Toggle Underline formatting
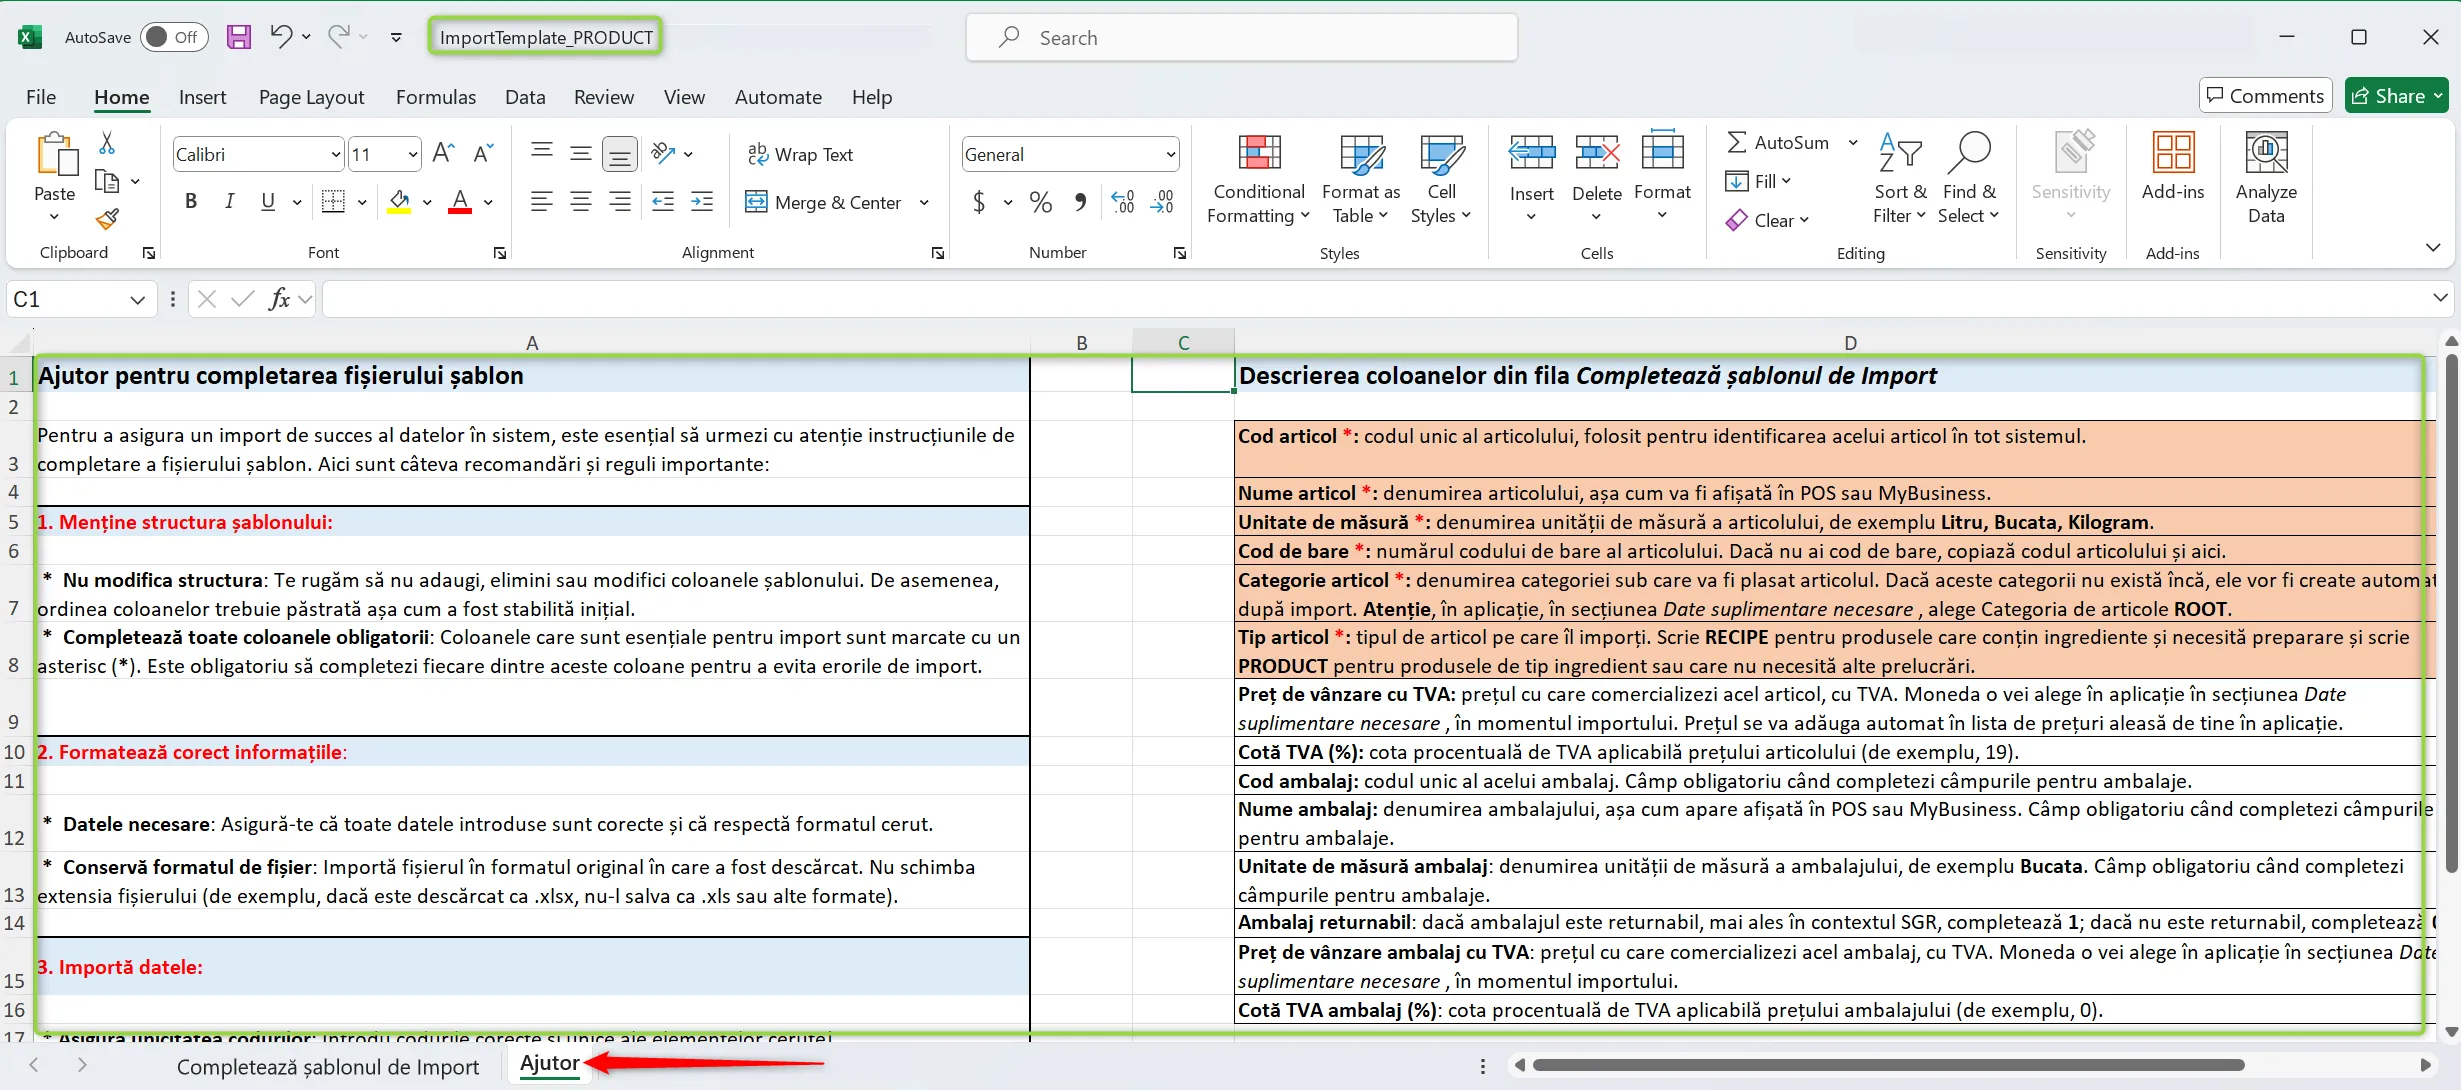The height and width of the screenshot is (1090, 2461). (267, 201)
